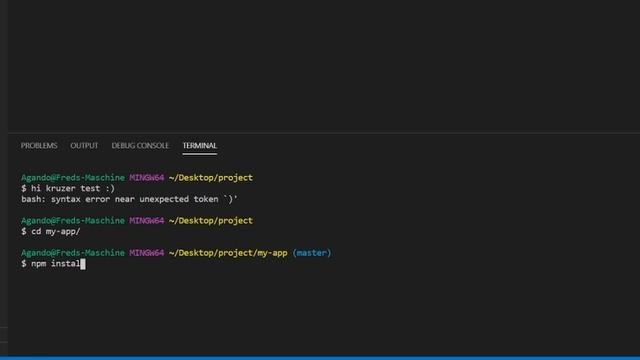Click the '~/Desktop/project/my-app' path text
Image resolution: width=640 pixels, height=360 pixels.
click(x=228, y=253)
